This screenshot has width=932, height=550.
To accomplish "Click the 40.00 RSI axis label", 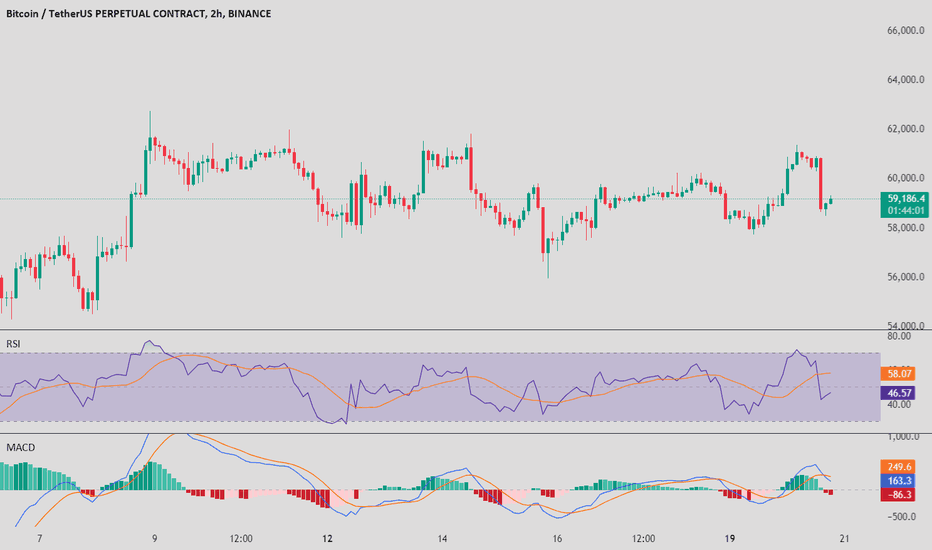I will pyautogui.click(x=899, y=404).
